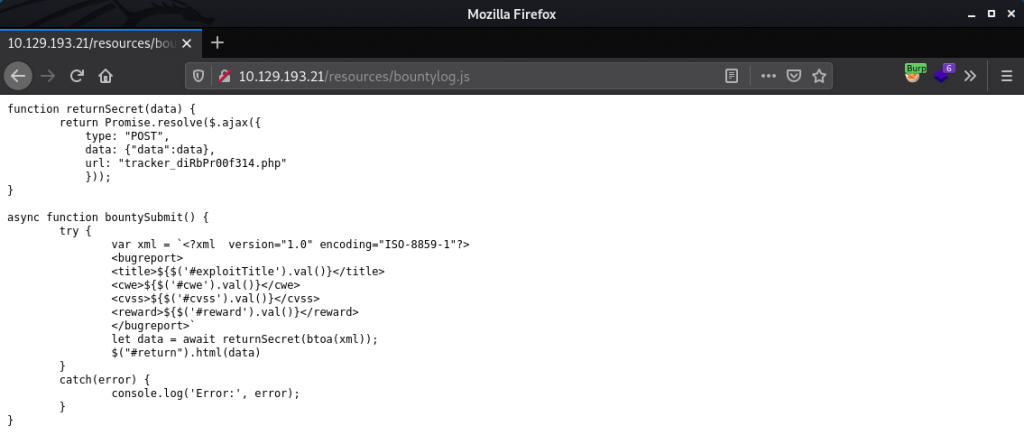The width and height of the screenshot is (1024, 435).
Task: Show tracking protection shield info
Action: point(198,75)
